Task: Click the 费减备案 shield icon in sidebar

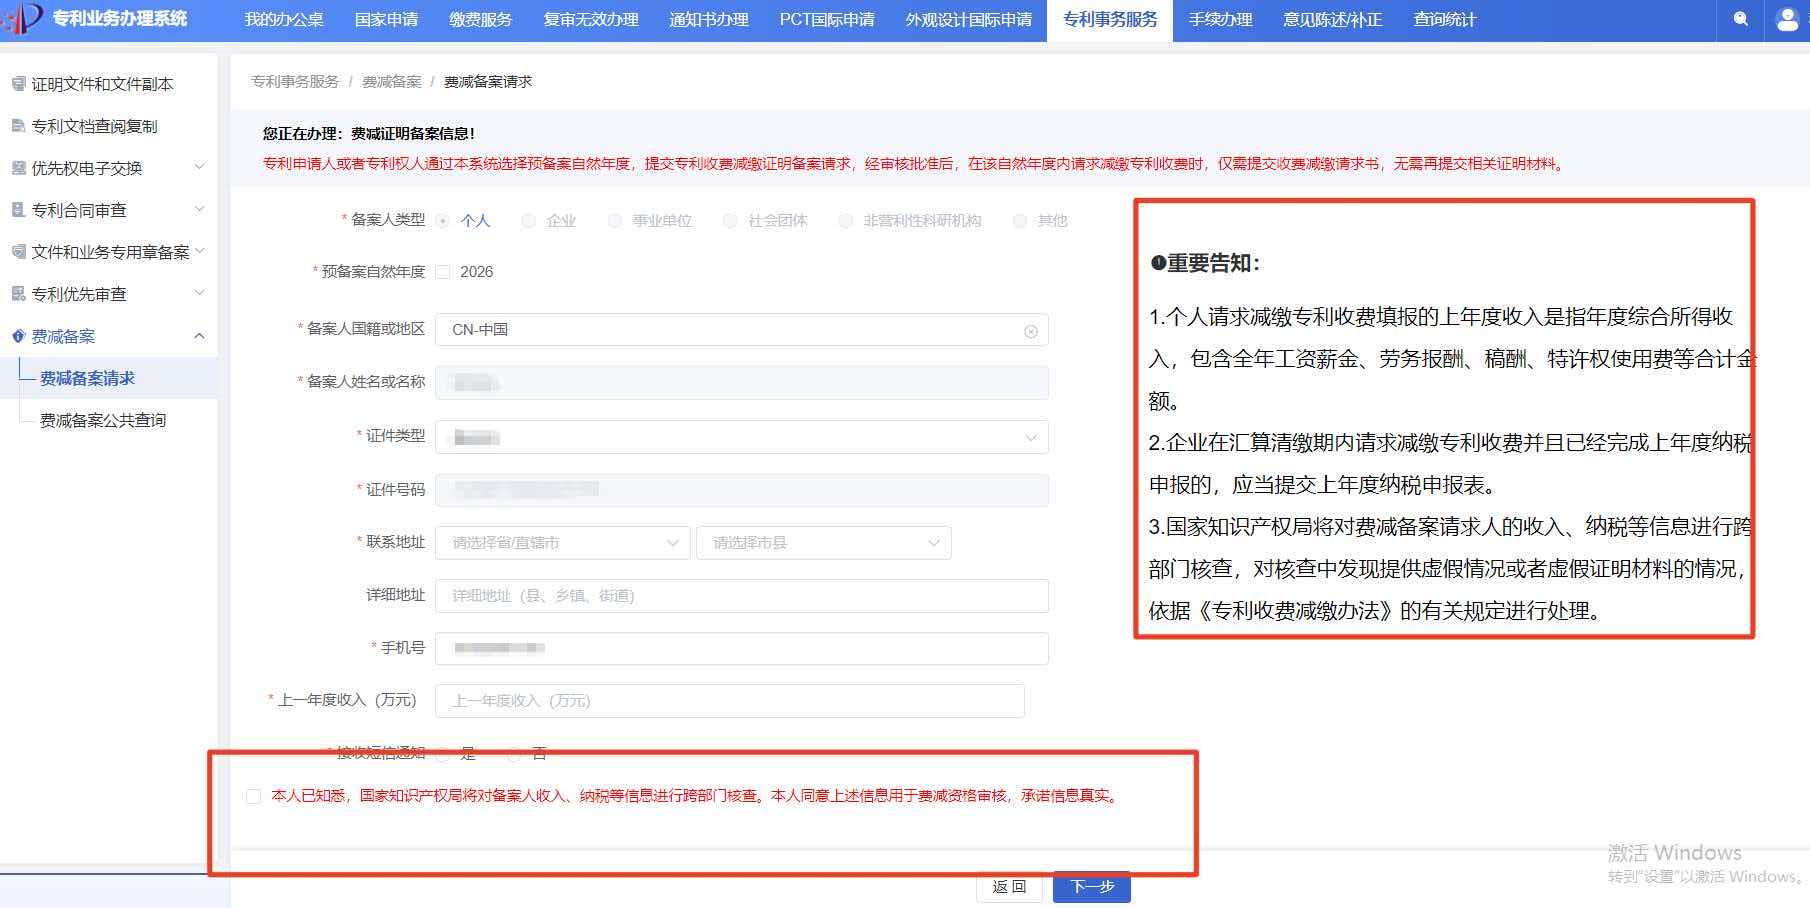Action: [x=18, y=336]
